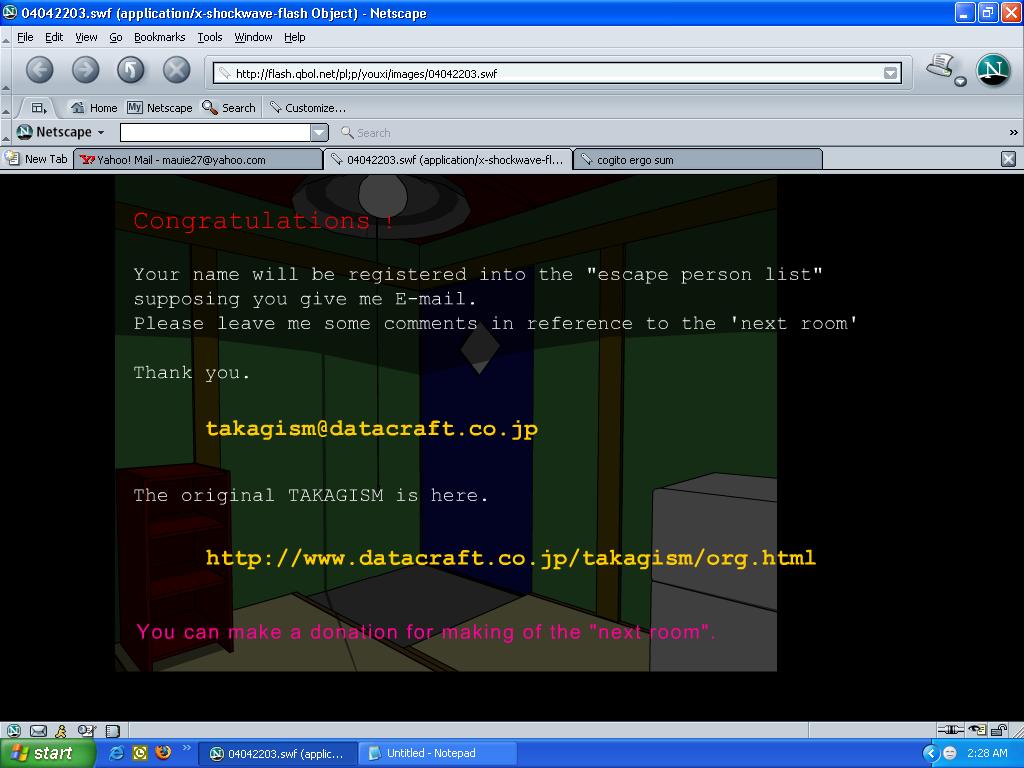Open the print options dropdown arrow
This screenshot has height=768, width=1024.
(x=960, y=82)
